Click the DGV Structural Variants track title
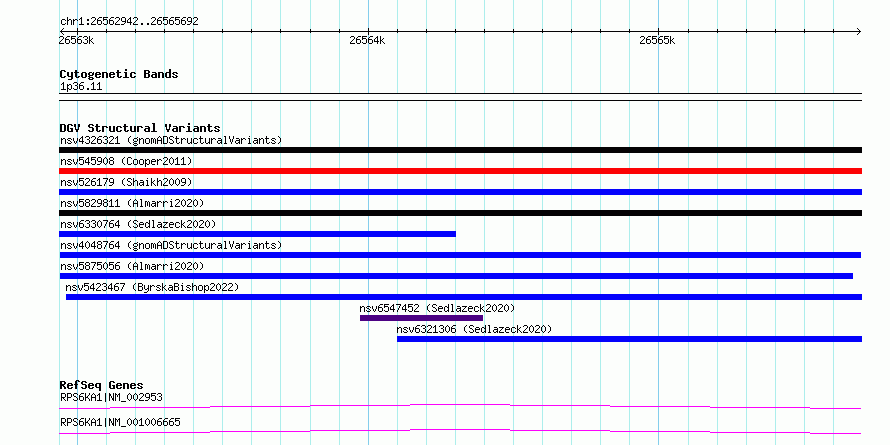The width and height of the screenshot is (890, 445). pos(140,128)
